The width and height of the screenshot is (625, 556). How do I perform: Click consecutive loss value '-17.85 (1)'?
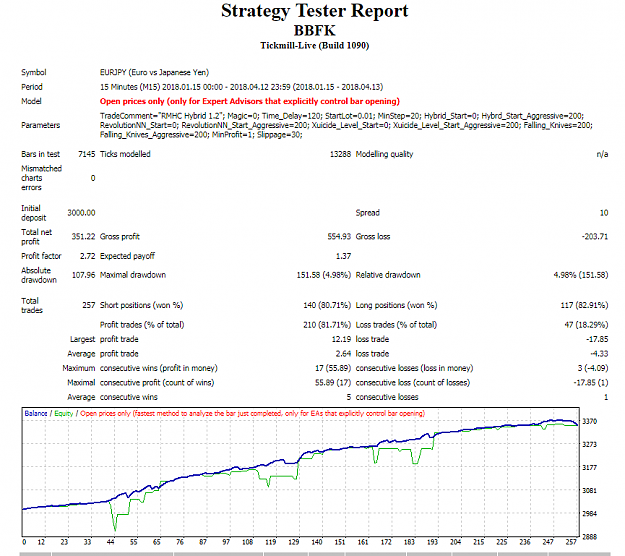click(x=591, y=383)
